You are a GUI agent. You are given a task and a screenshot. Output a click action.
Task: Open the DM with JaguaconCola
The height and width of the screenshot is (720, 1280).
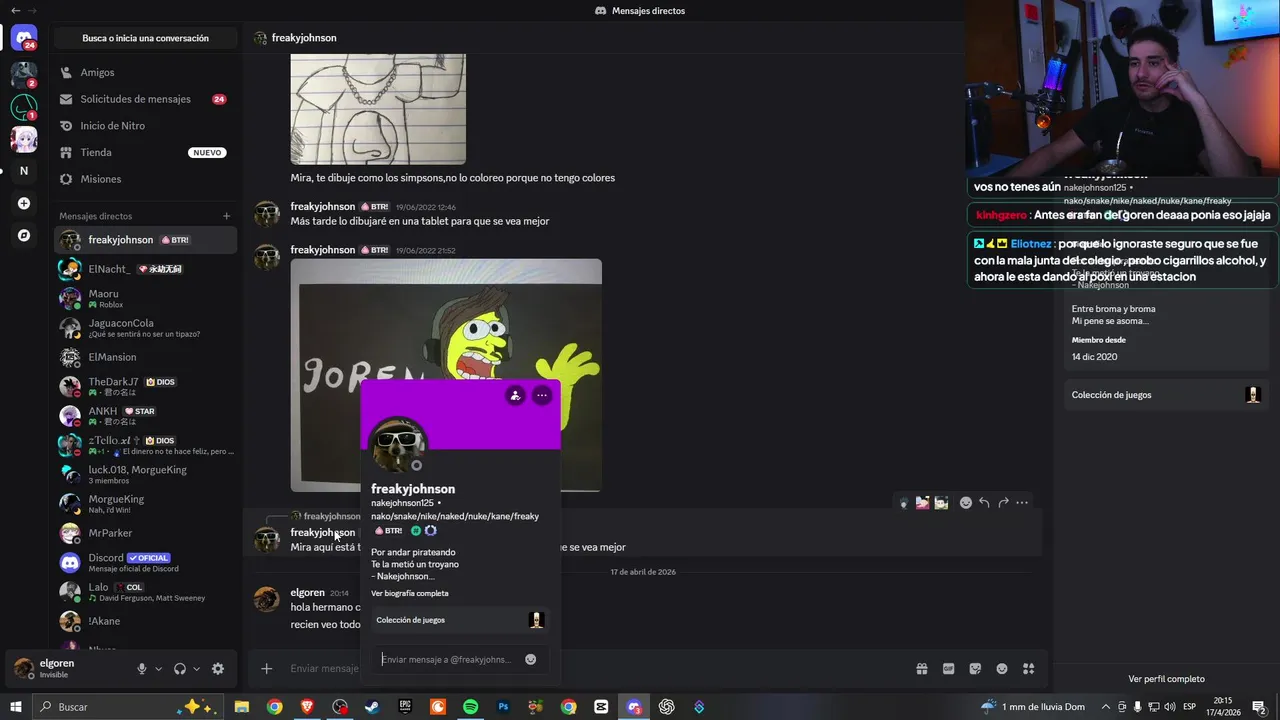pos(145,328)
